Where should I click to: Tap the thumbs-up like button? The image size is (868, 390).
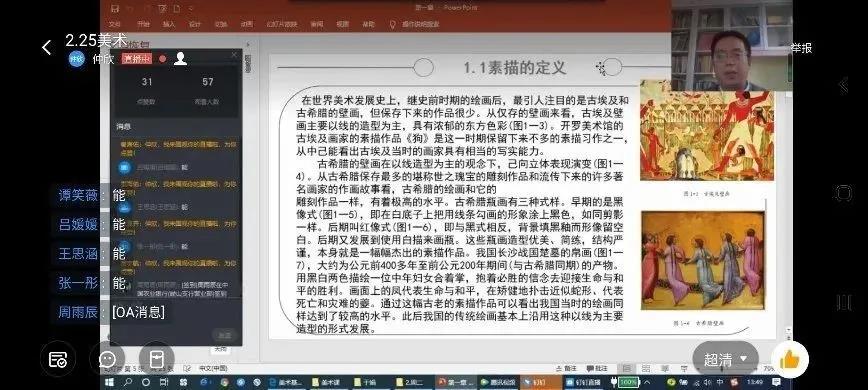(789, 360)
